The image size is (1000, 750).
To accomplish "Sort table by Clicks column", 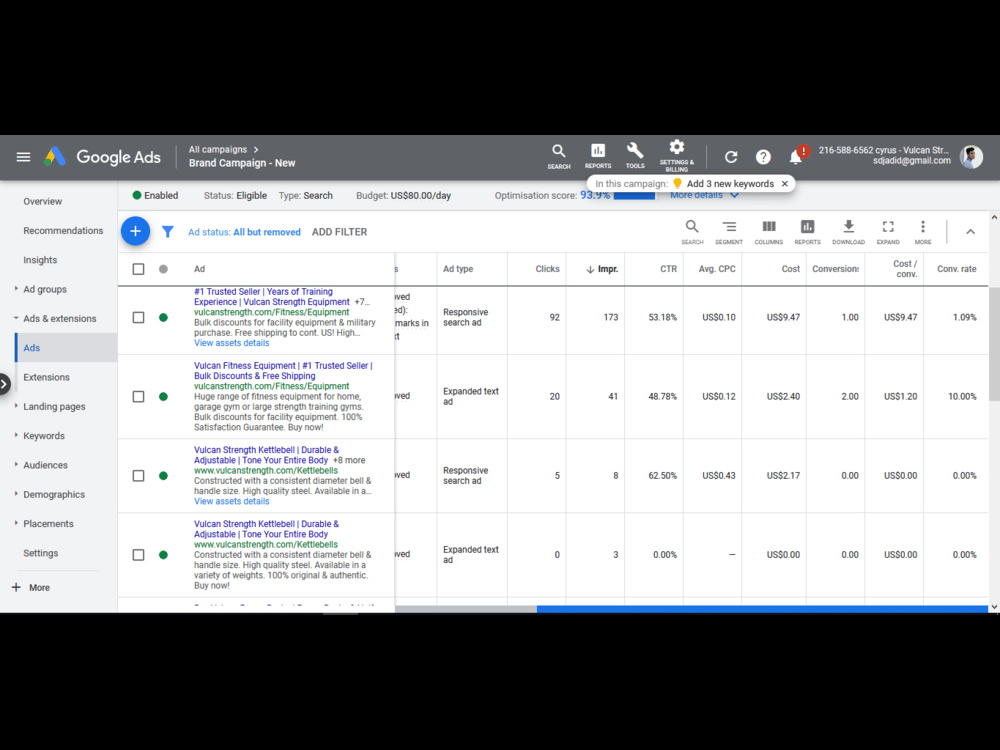I will click(547, 269).
